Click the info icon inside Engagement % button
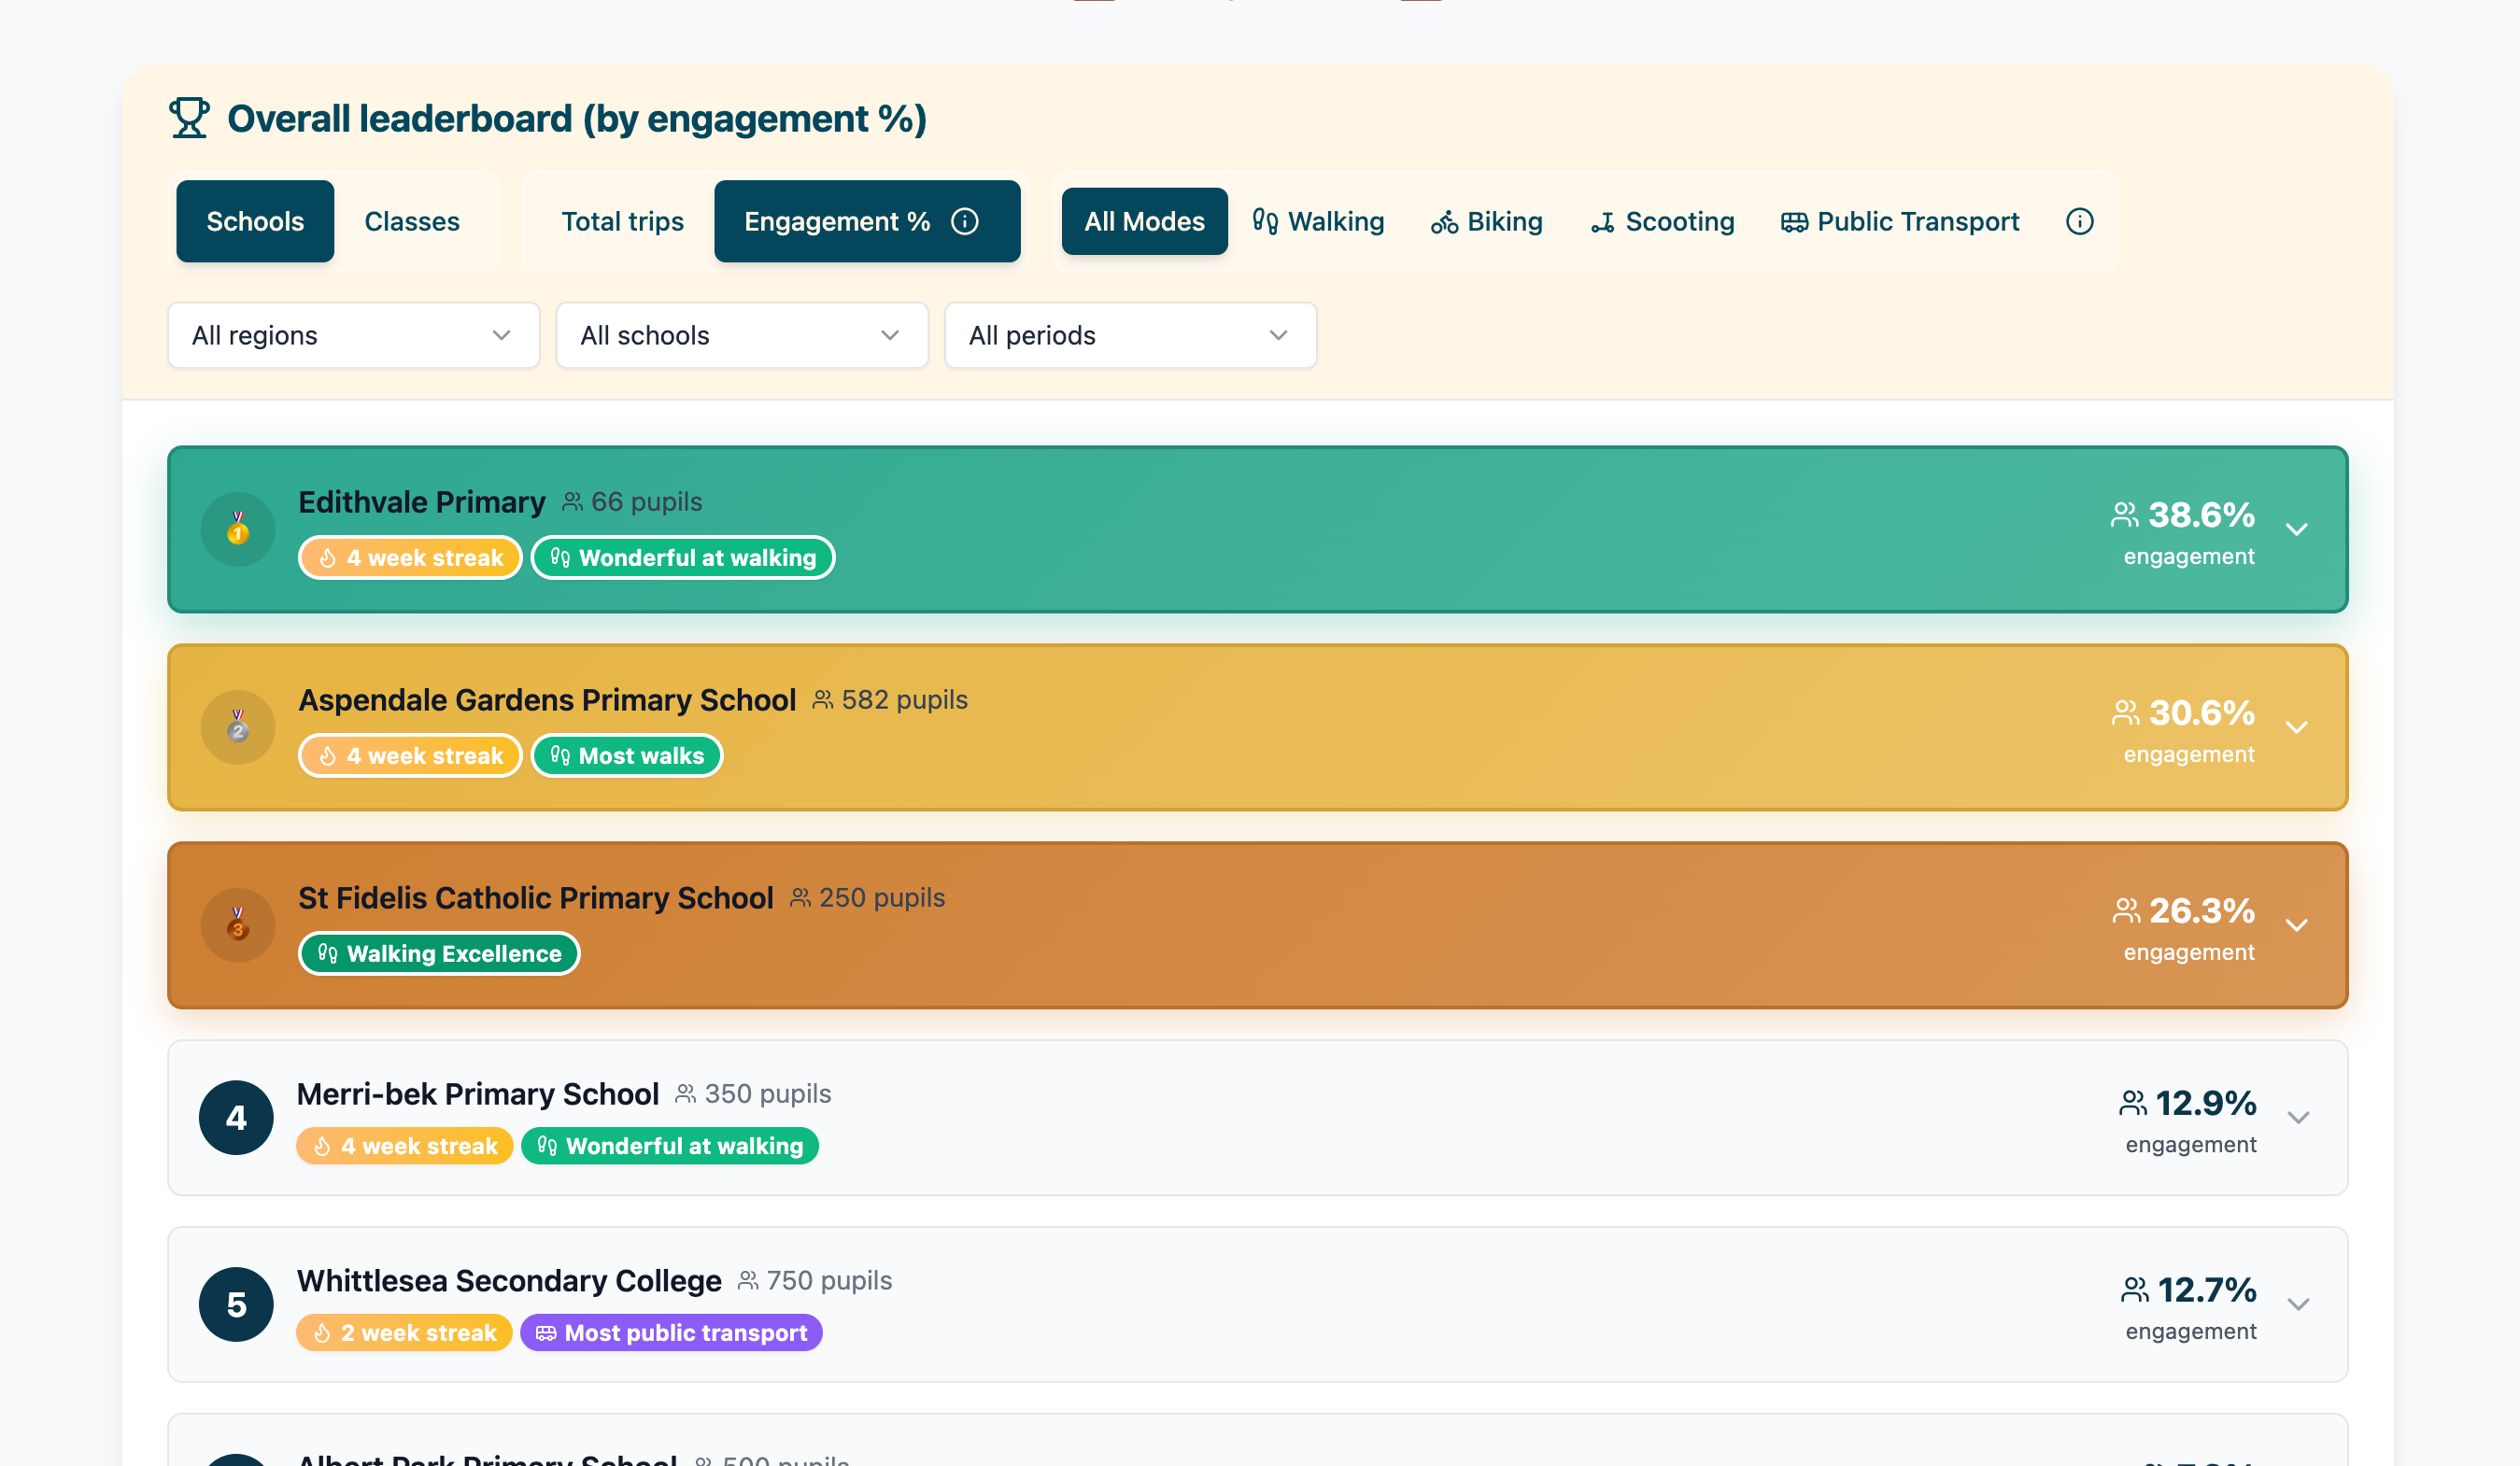Image resolution: width=2520 pixels, height=1466 pixels. [x=964, y=221]
